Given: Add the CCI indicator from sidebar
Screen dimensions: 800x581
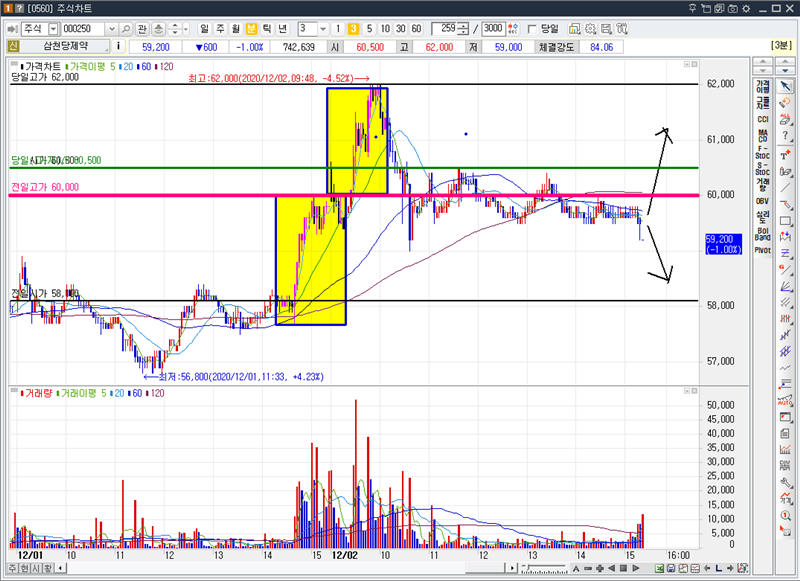Looking at the screenshot, I should click(x=762, y=119).
